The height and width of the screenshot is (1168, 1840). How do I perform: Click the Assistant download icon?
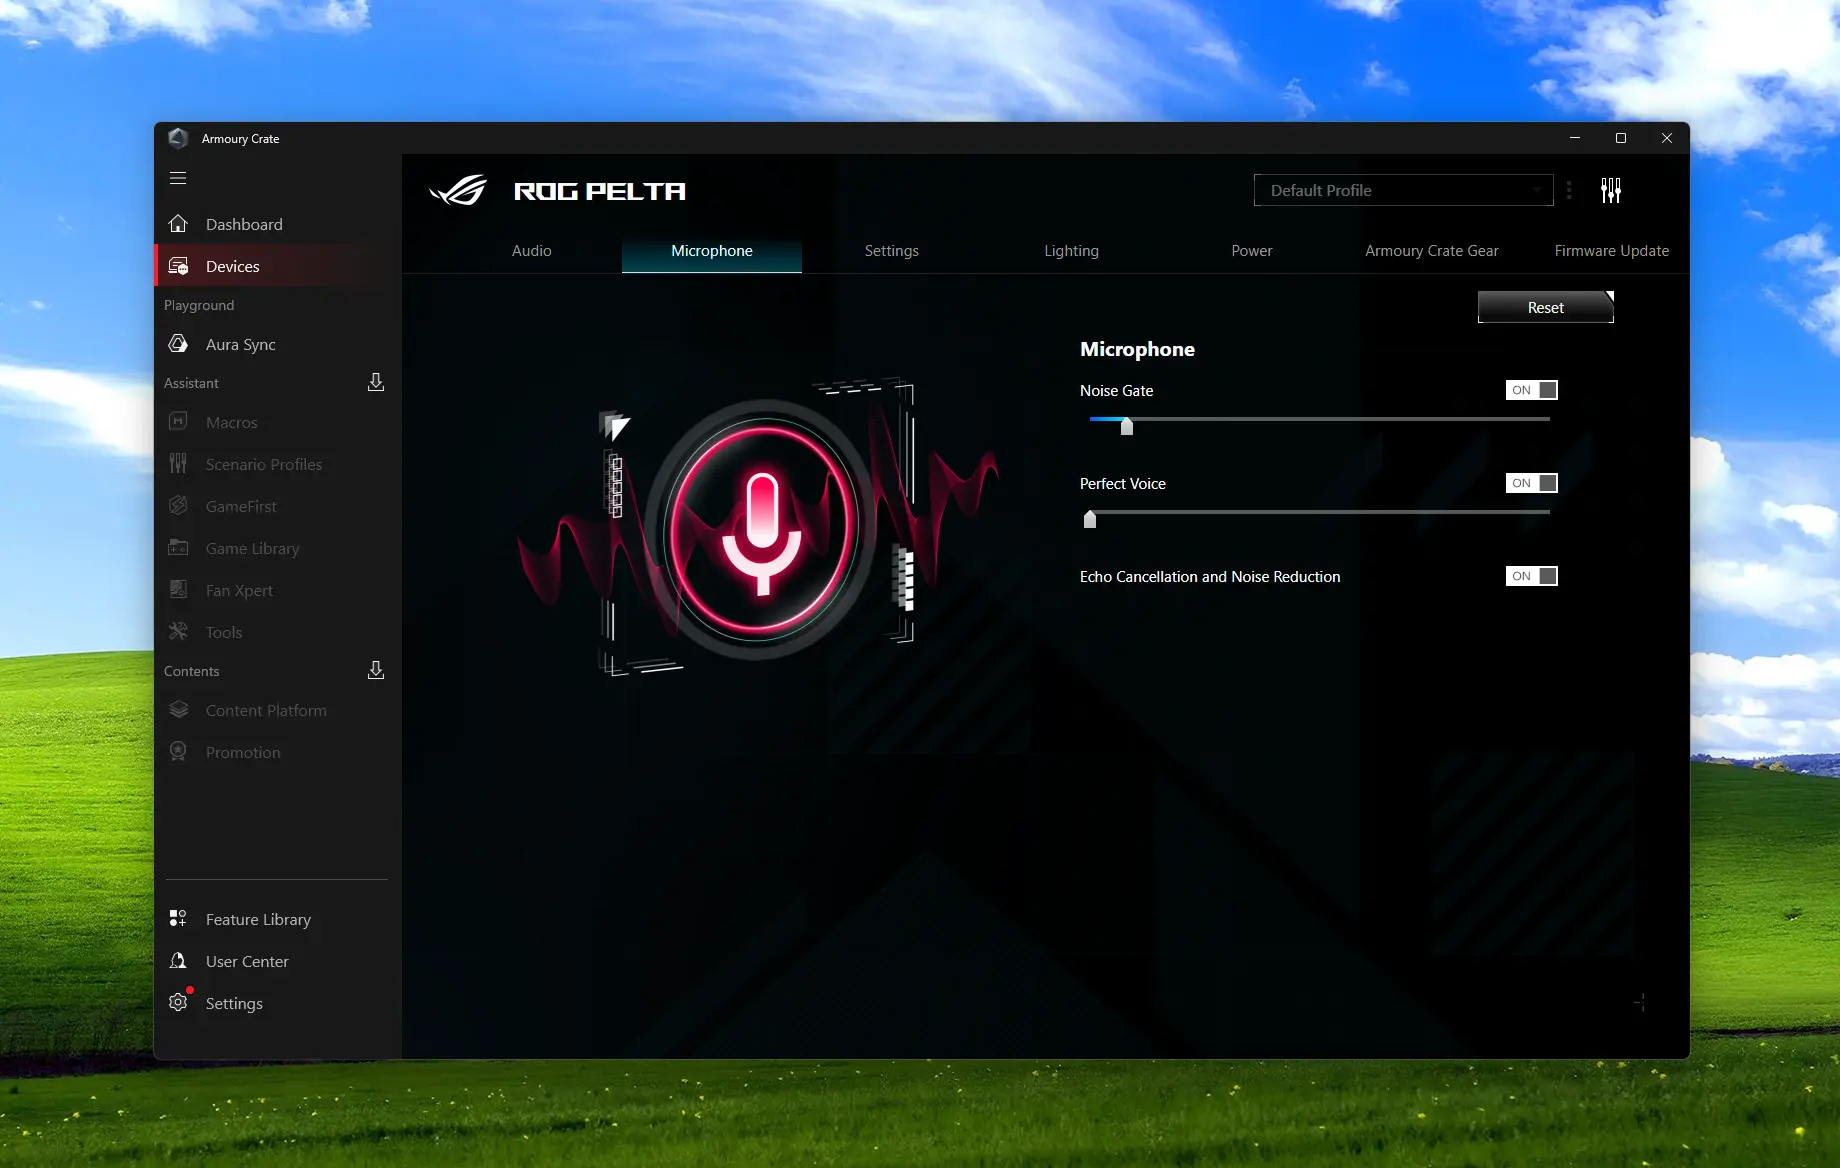[x=376, y=382]
